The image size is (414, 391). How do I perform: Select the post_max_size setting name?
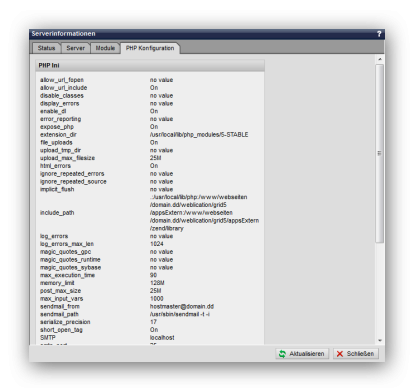[x=61, y=291]
